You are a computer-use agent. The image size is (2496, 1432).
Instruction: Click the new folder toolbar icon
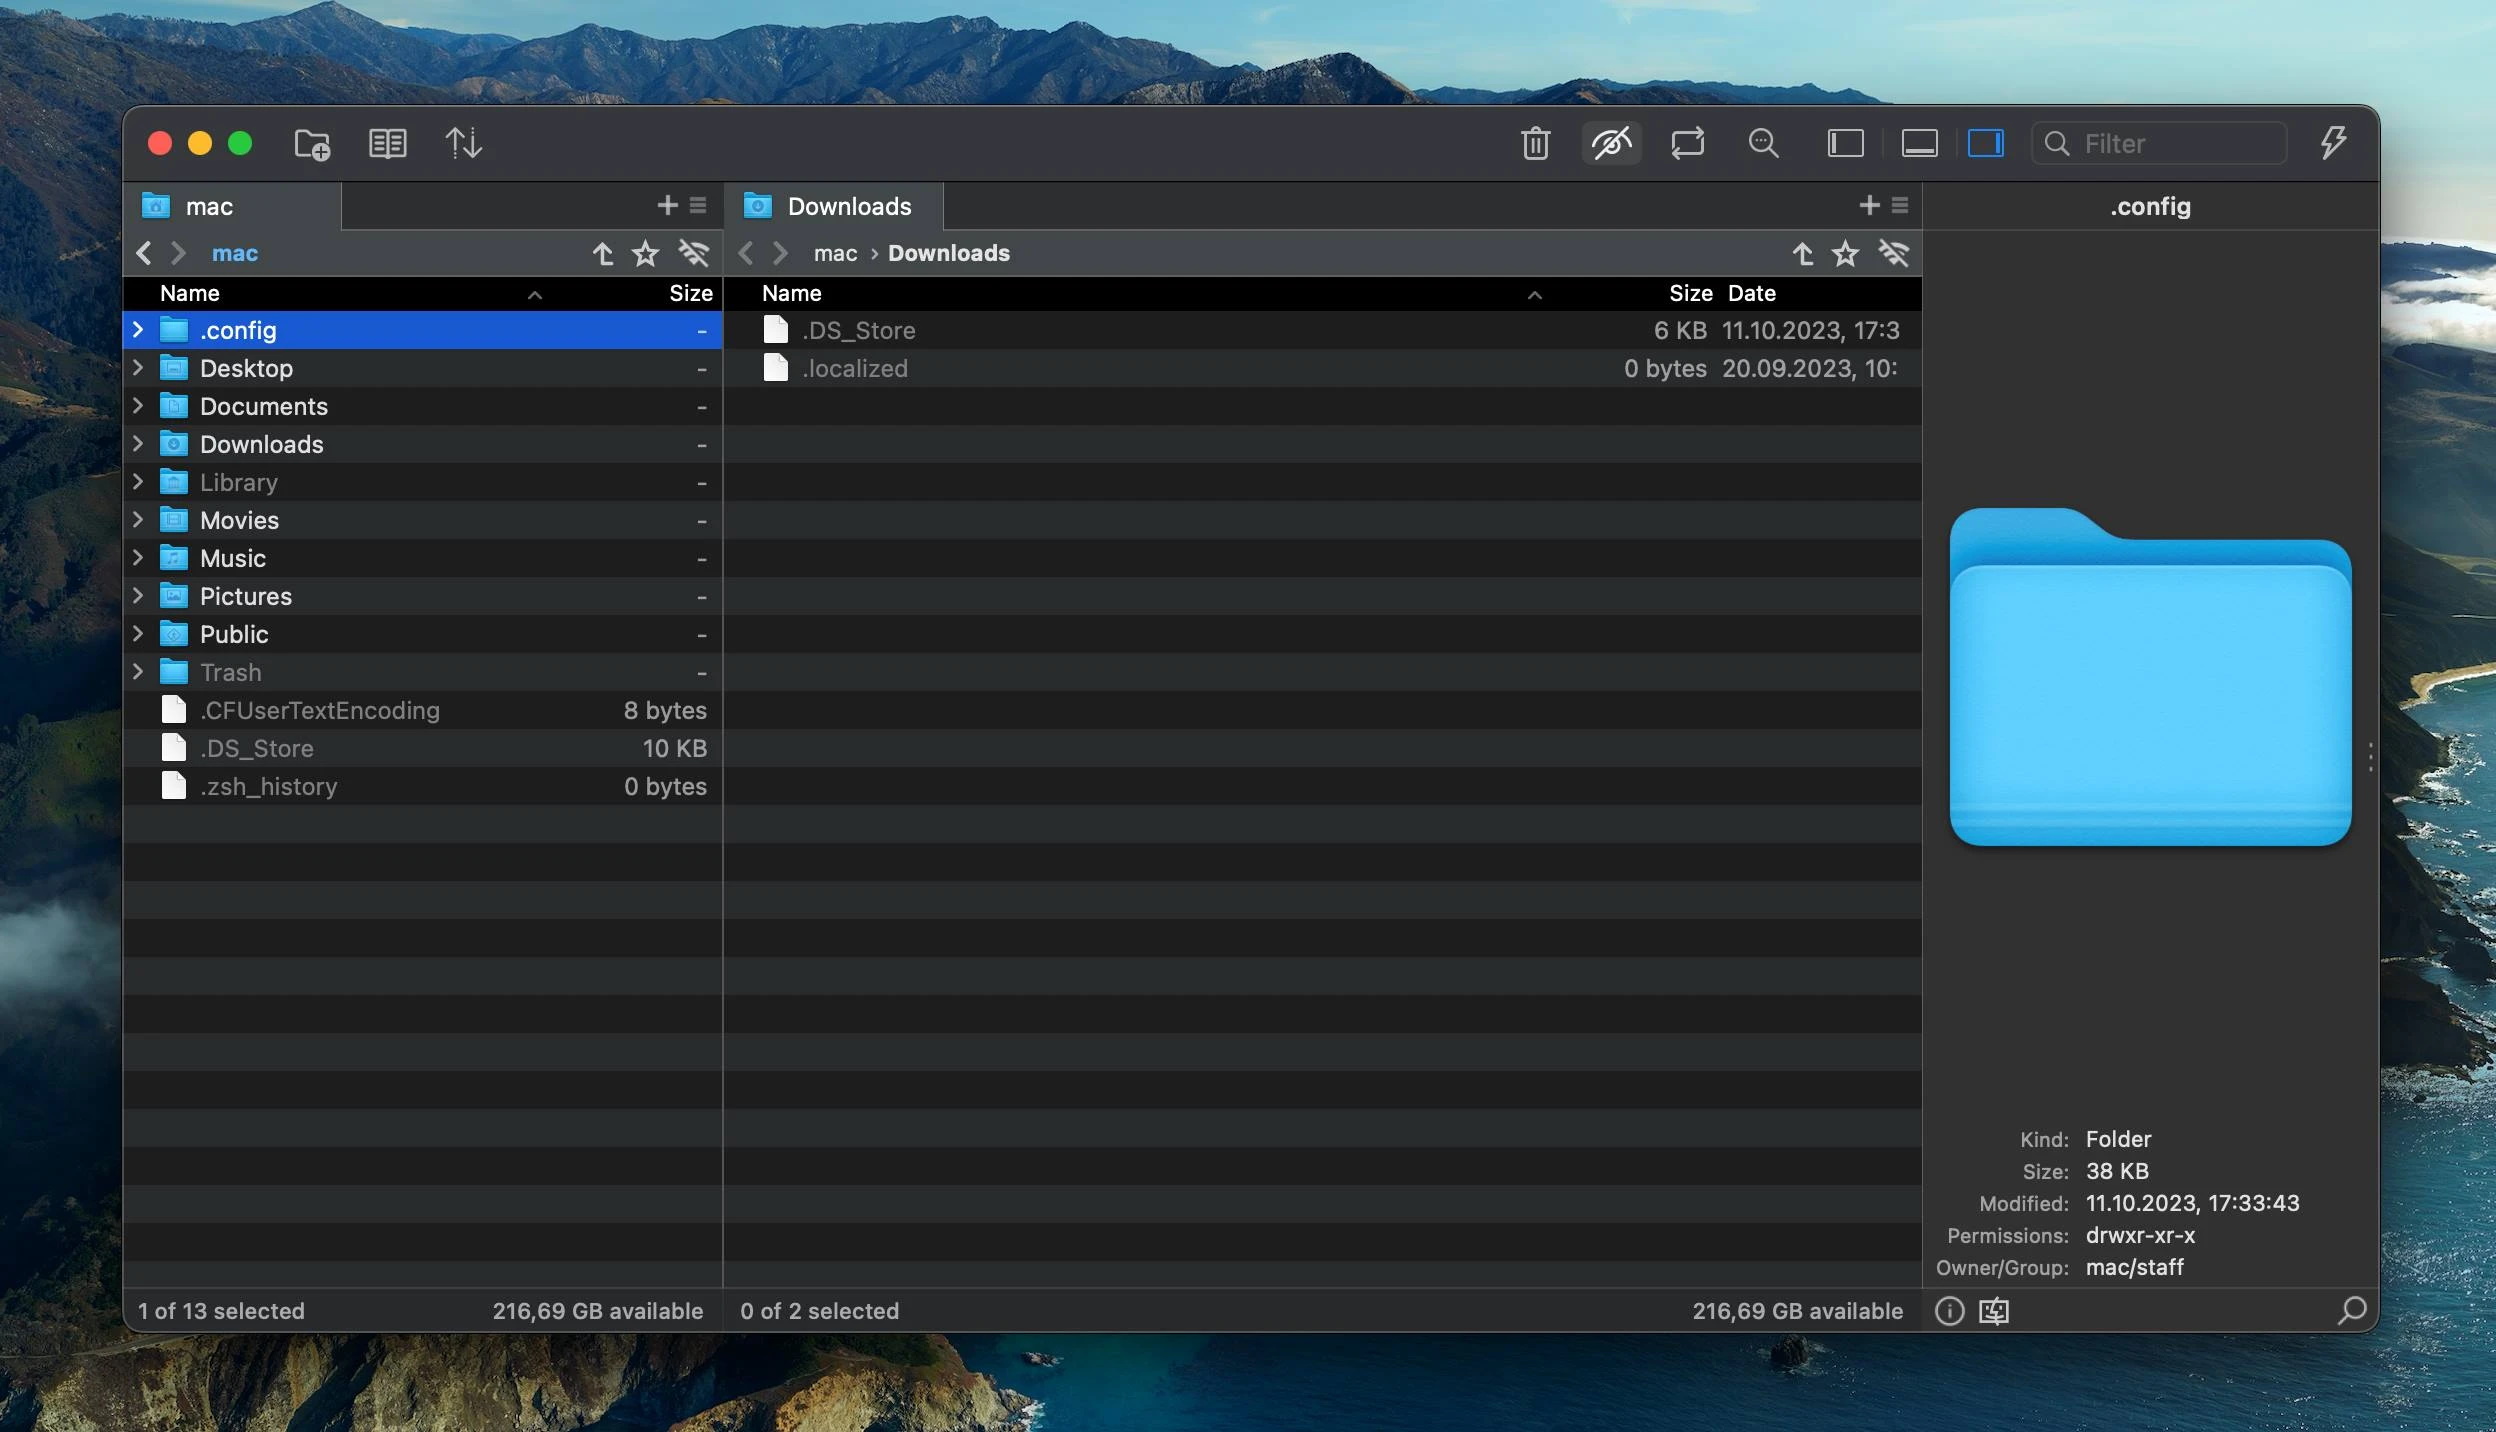(x=312, y=144)
